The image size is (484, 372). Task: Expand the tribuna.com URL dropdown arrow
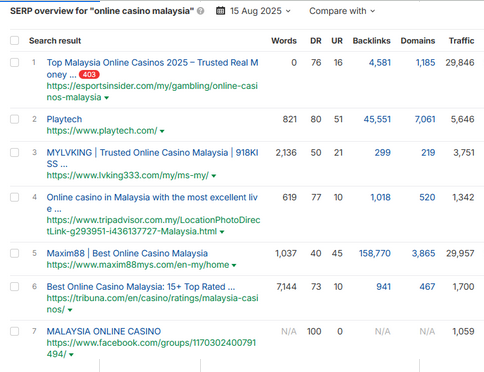(x=70, y=310)
